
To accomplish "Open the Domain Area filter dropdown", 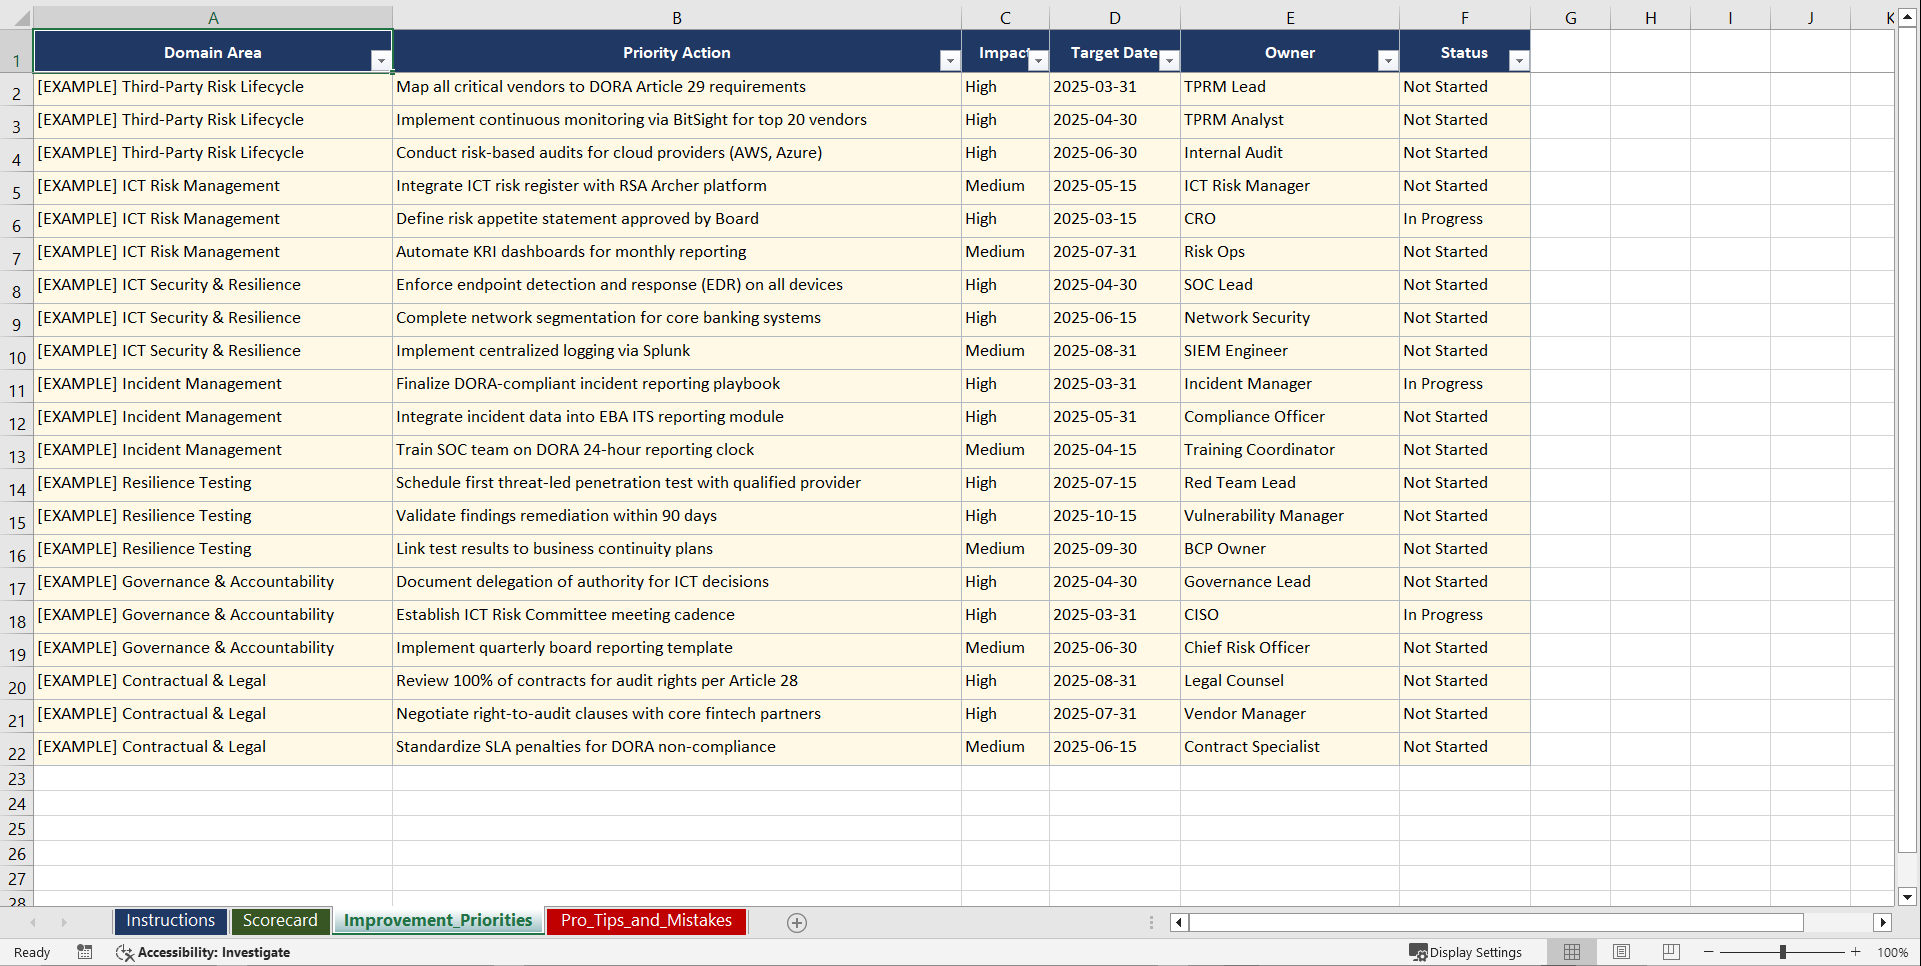I will tap(381, 60).
